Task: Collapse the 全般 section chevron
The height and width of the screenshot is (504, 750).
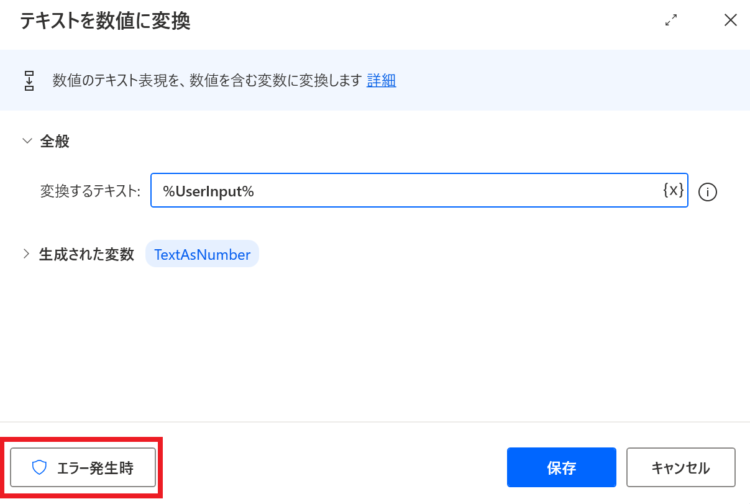Action: click(x=27, y=141)
